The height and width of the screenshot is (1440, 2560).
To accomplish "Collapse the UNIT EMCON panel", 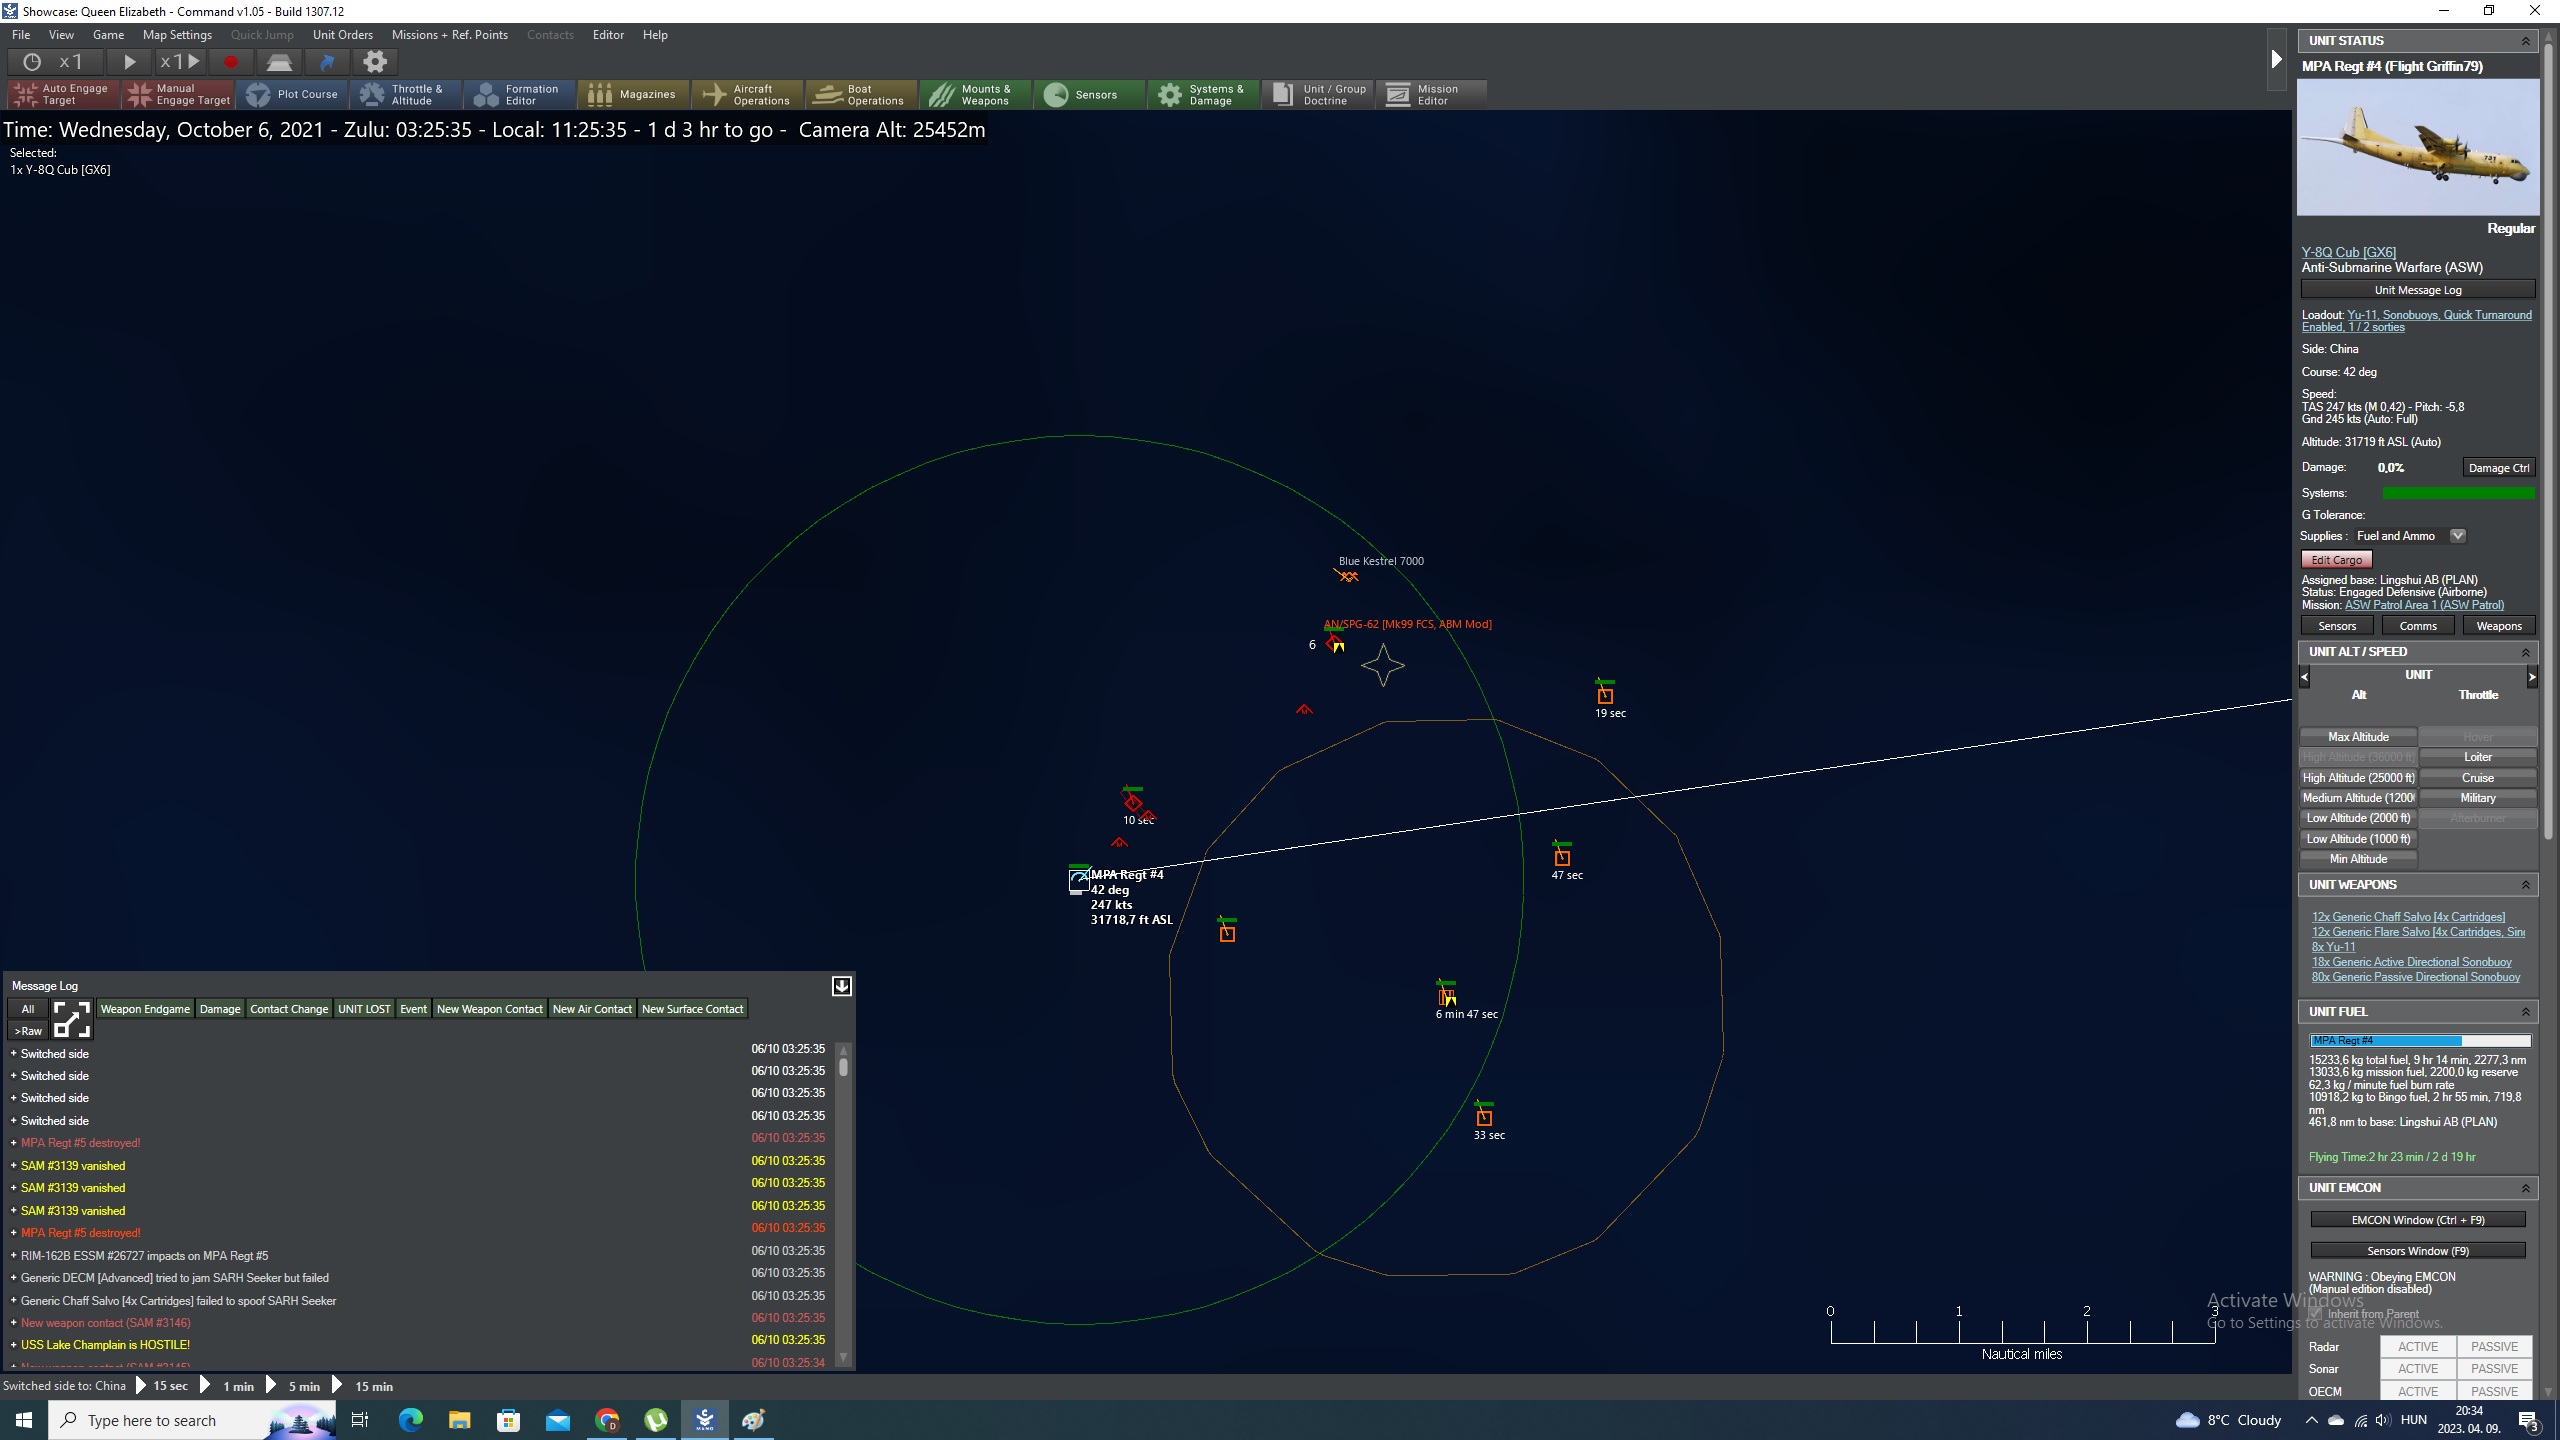I will [x=2525, y=1188].
